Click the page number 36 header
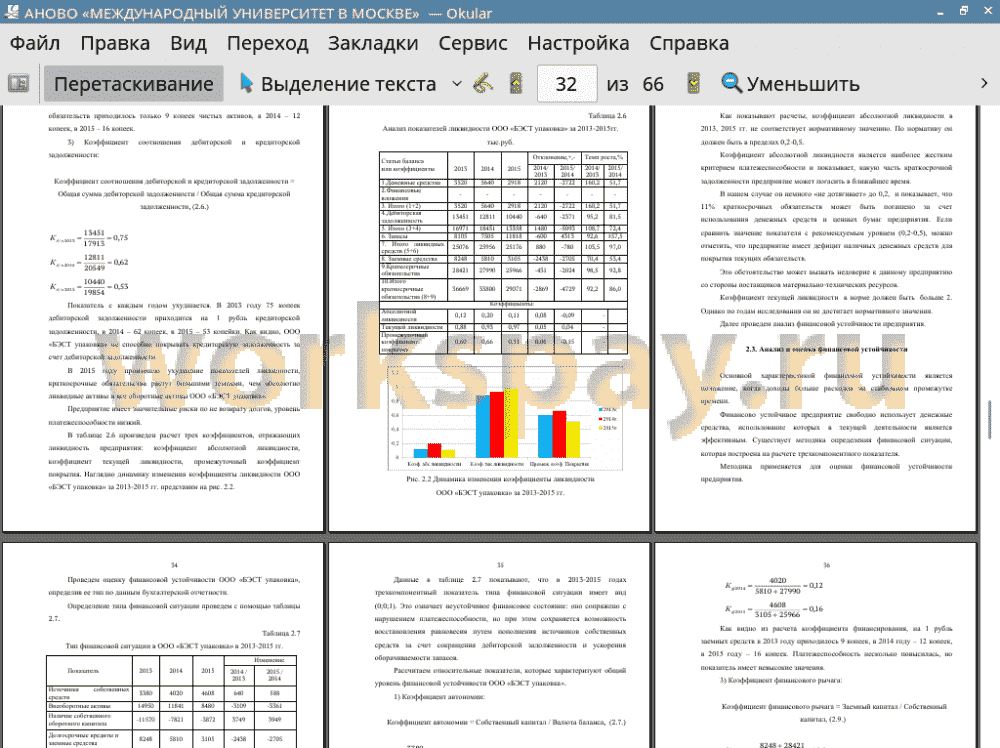 tap(827, 566)
